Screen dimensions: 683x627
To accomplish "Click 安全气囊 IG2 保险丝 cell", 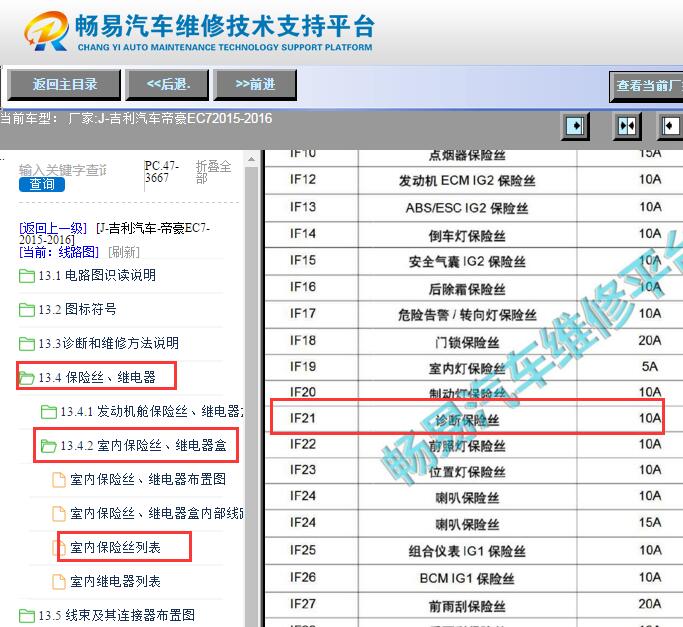I will (467, 262).
